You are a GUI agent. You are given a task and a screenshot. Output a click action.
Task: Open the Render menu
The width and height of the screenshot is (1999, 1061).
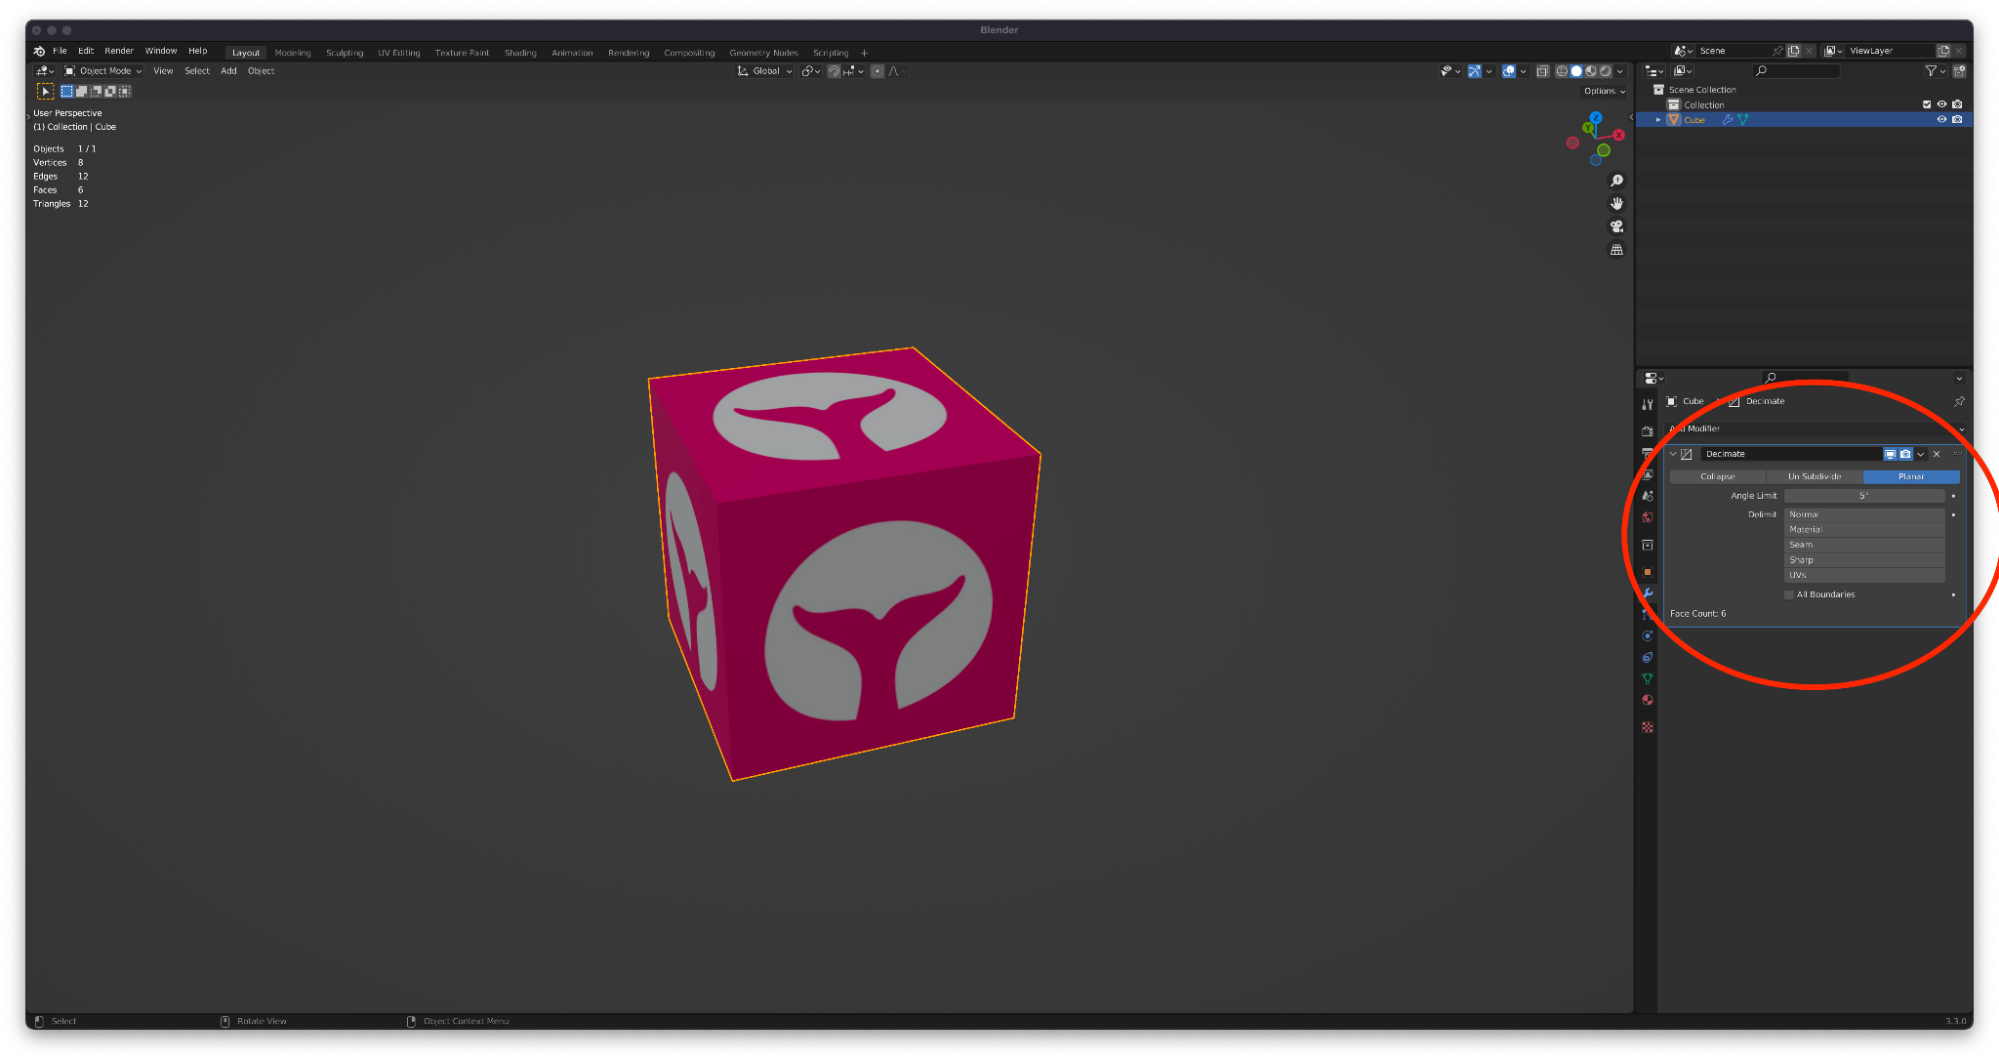click(119, 51)
